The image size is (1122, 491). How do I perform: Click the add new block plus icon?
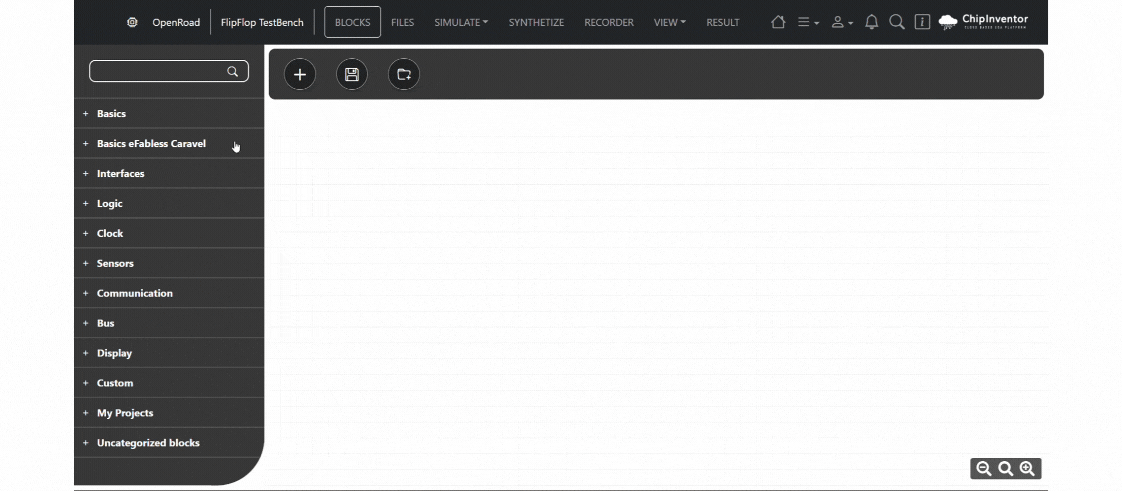300,74
